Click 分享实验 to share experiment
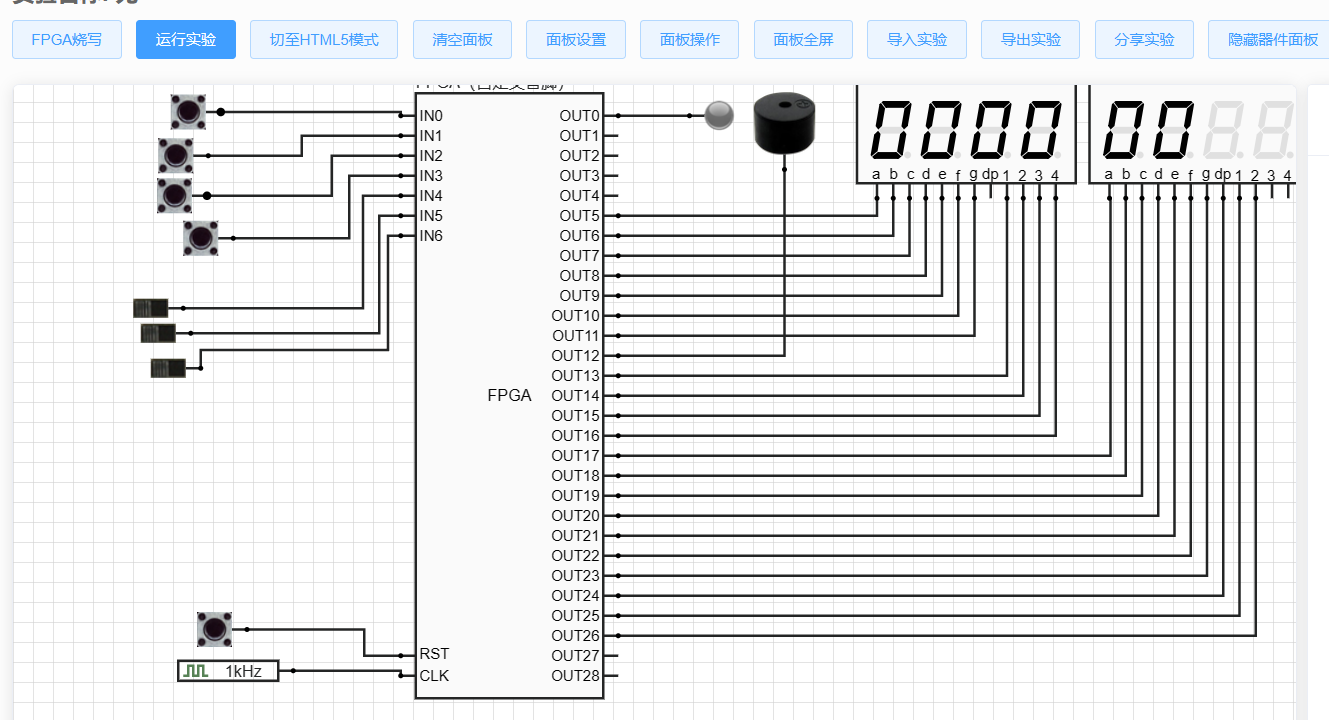 (x=1145, y=40)
